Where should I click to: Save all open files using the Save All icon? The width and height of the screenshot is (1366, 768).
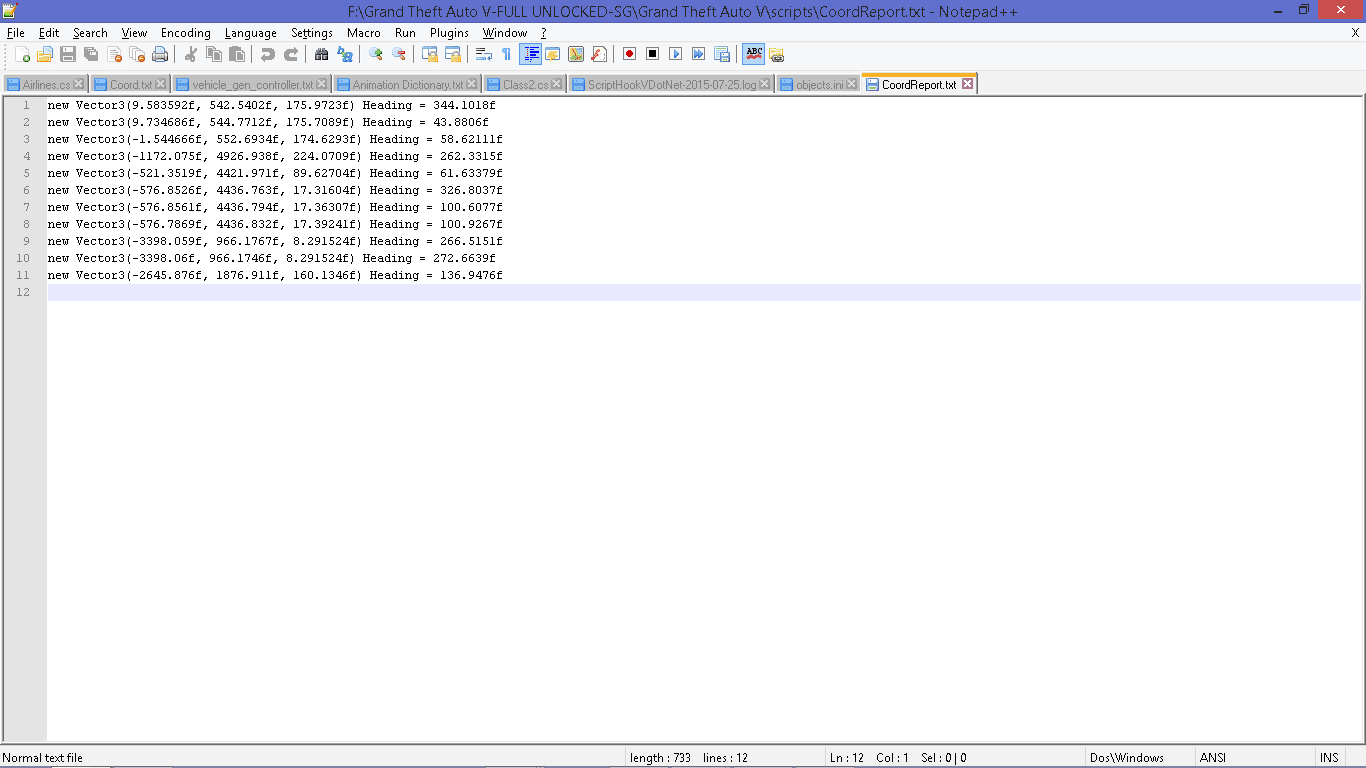pyautogui.click(x=91, y=54)
